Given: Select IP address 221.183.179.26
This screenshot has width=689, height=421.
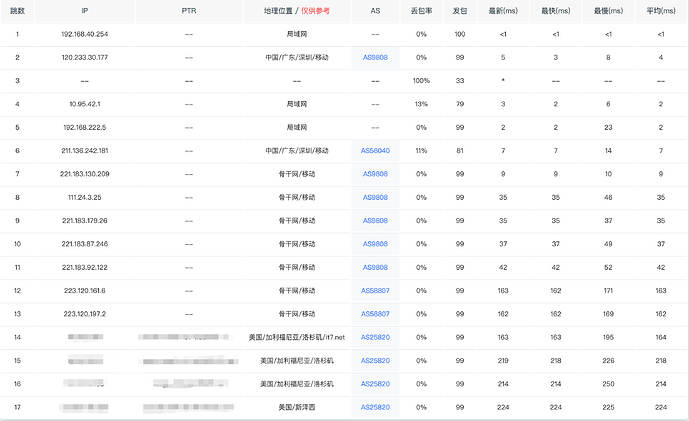Looking at the screenshot, I should click(84, 221).
